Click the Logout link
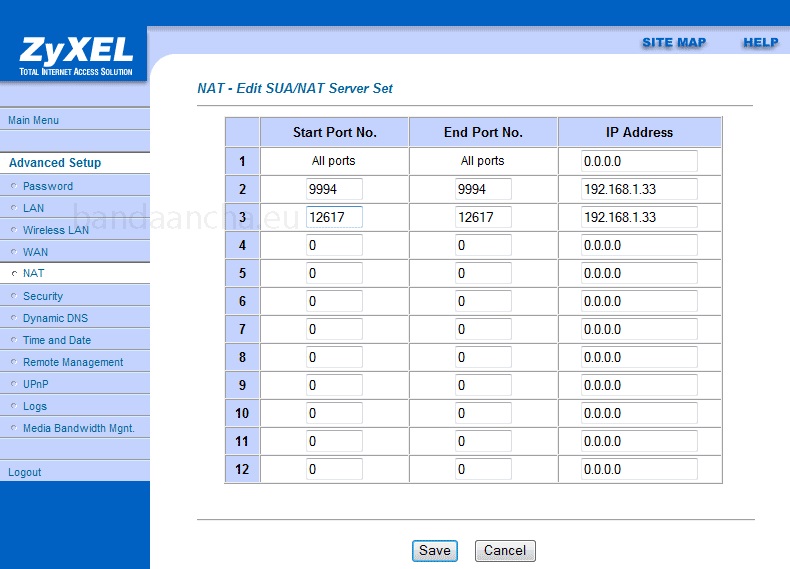This screenshot has height=569, width=790. coord(25,472)
